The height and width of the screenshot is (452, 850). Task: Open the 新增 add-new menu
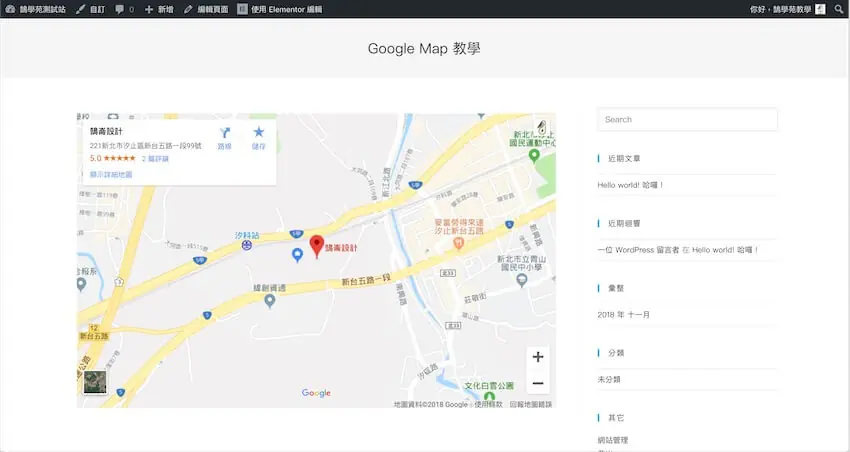pos(159,9)
